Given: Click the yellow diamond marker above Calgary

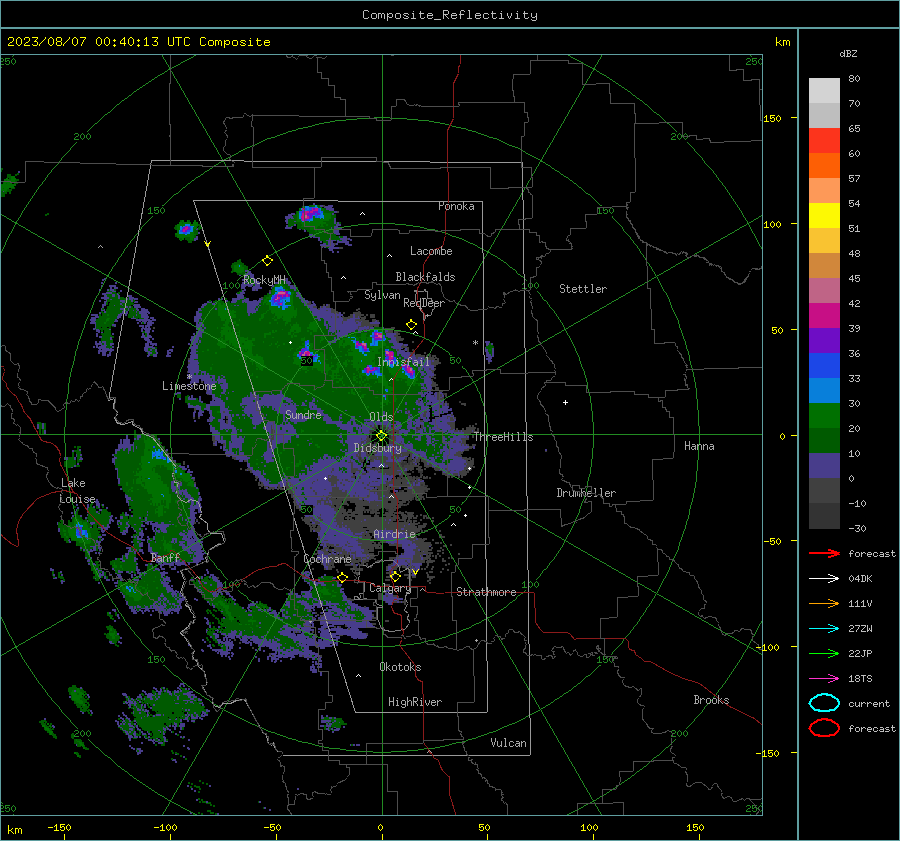Looking at the screenshot, I should click(x=395, y=576).
